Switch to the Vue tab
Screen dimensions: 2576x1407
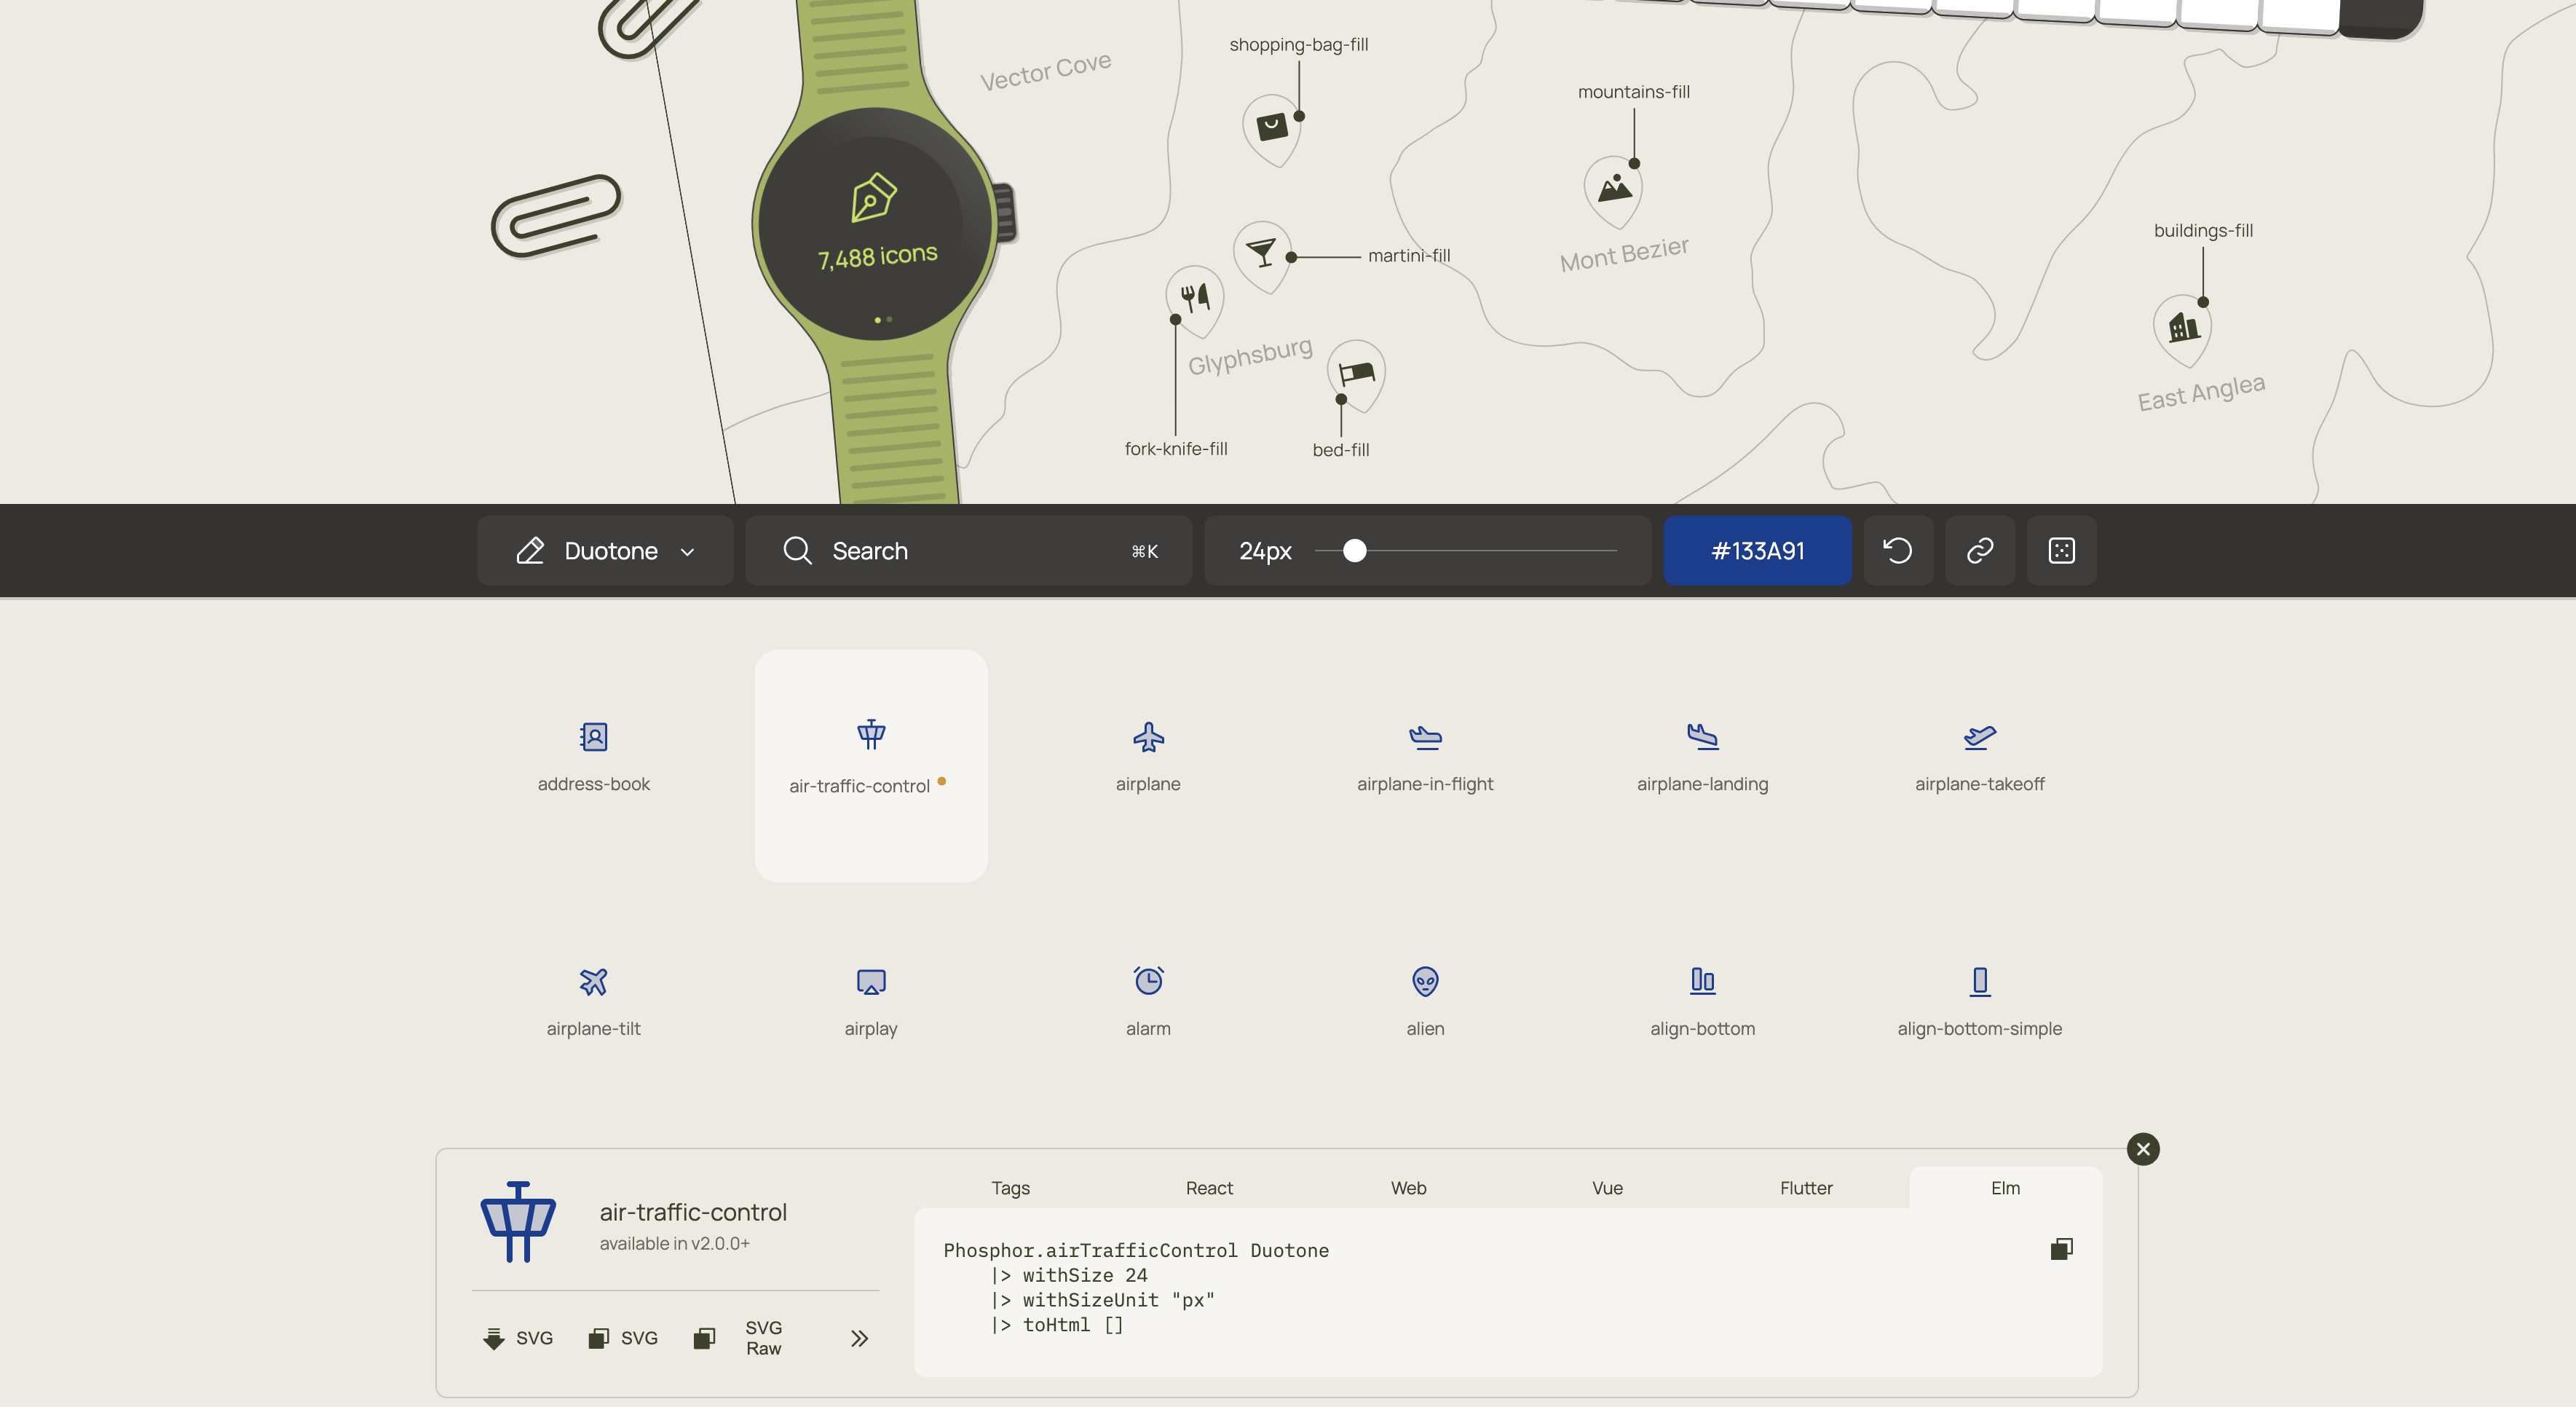point(1607,1187)
